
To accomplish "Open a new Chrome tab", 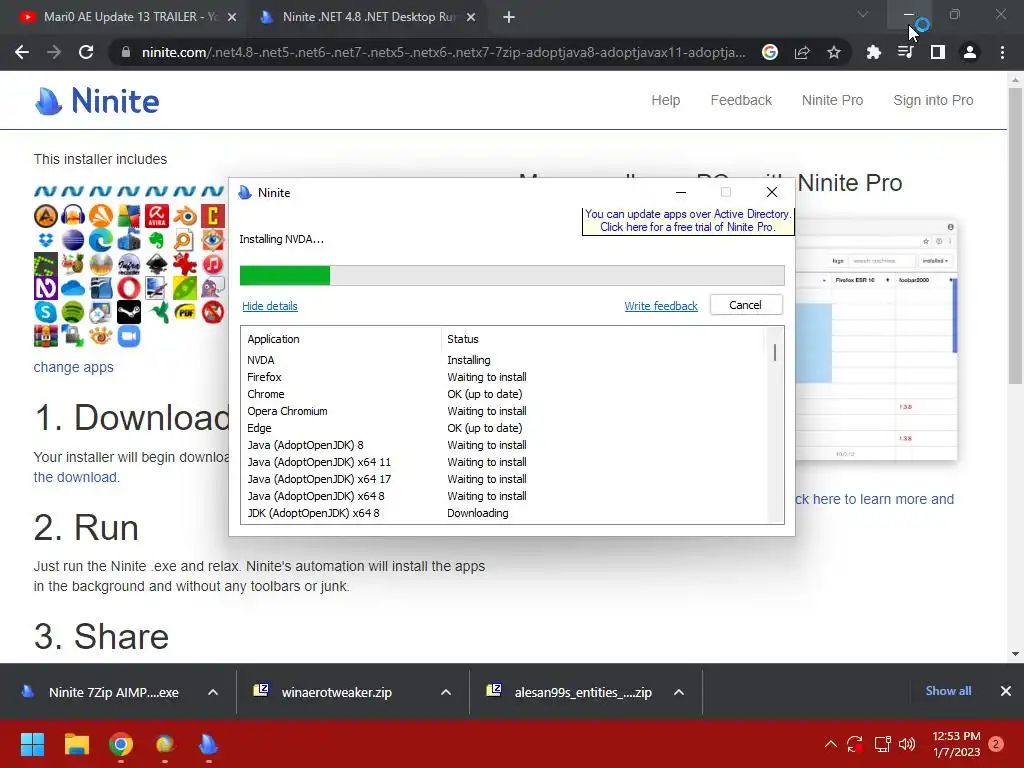I will pyautogui.click(x=509, y=17).
